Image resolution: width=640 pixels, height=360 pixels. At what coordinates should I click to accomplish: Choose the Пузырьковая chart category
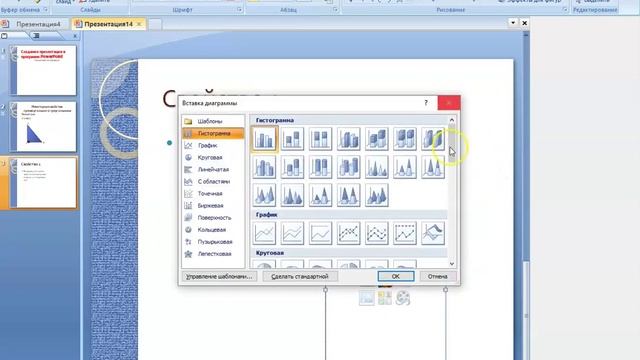click(x=213, y=242)
